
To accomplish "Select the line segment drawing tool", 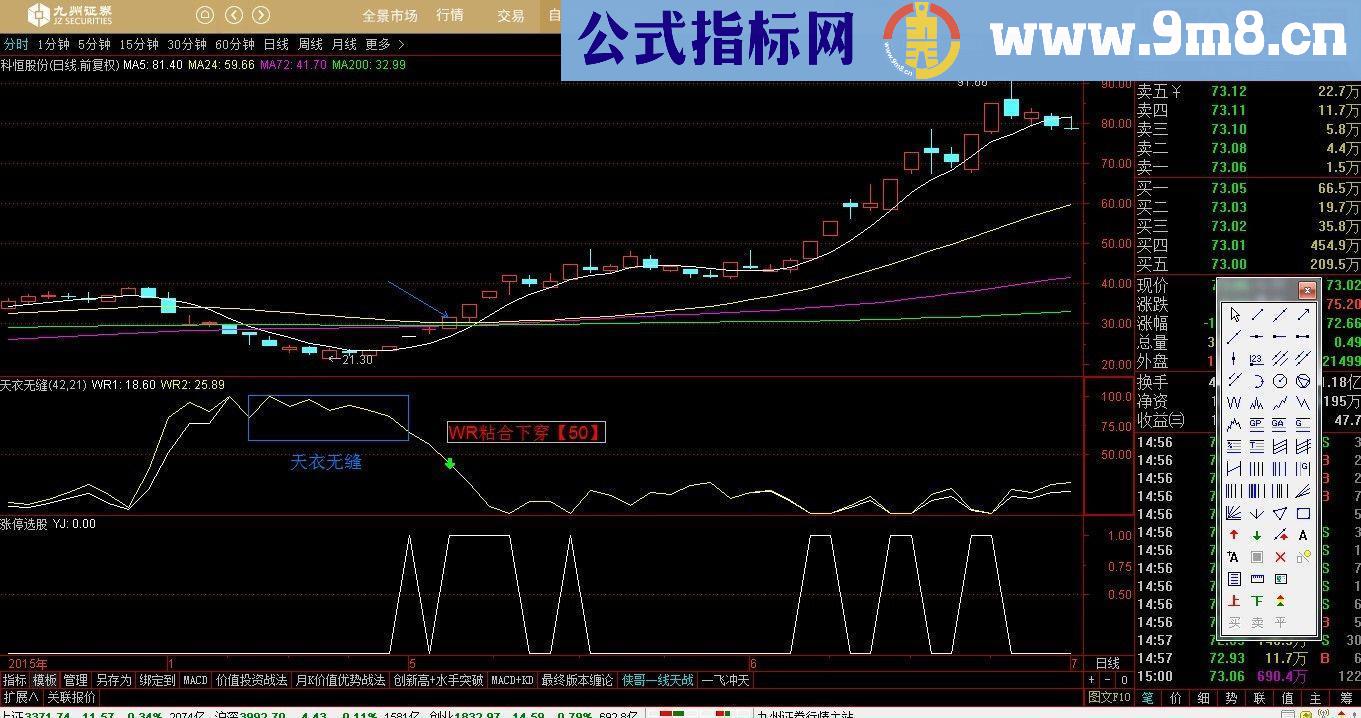I will pyautogui.click(x=1257, y=312).
